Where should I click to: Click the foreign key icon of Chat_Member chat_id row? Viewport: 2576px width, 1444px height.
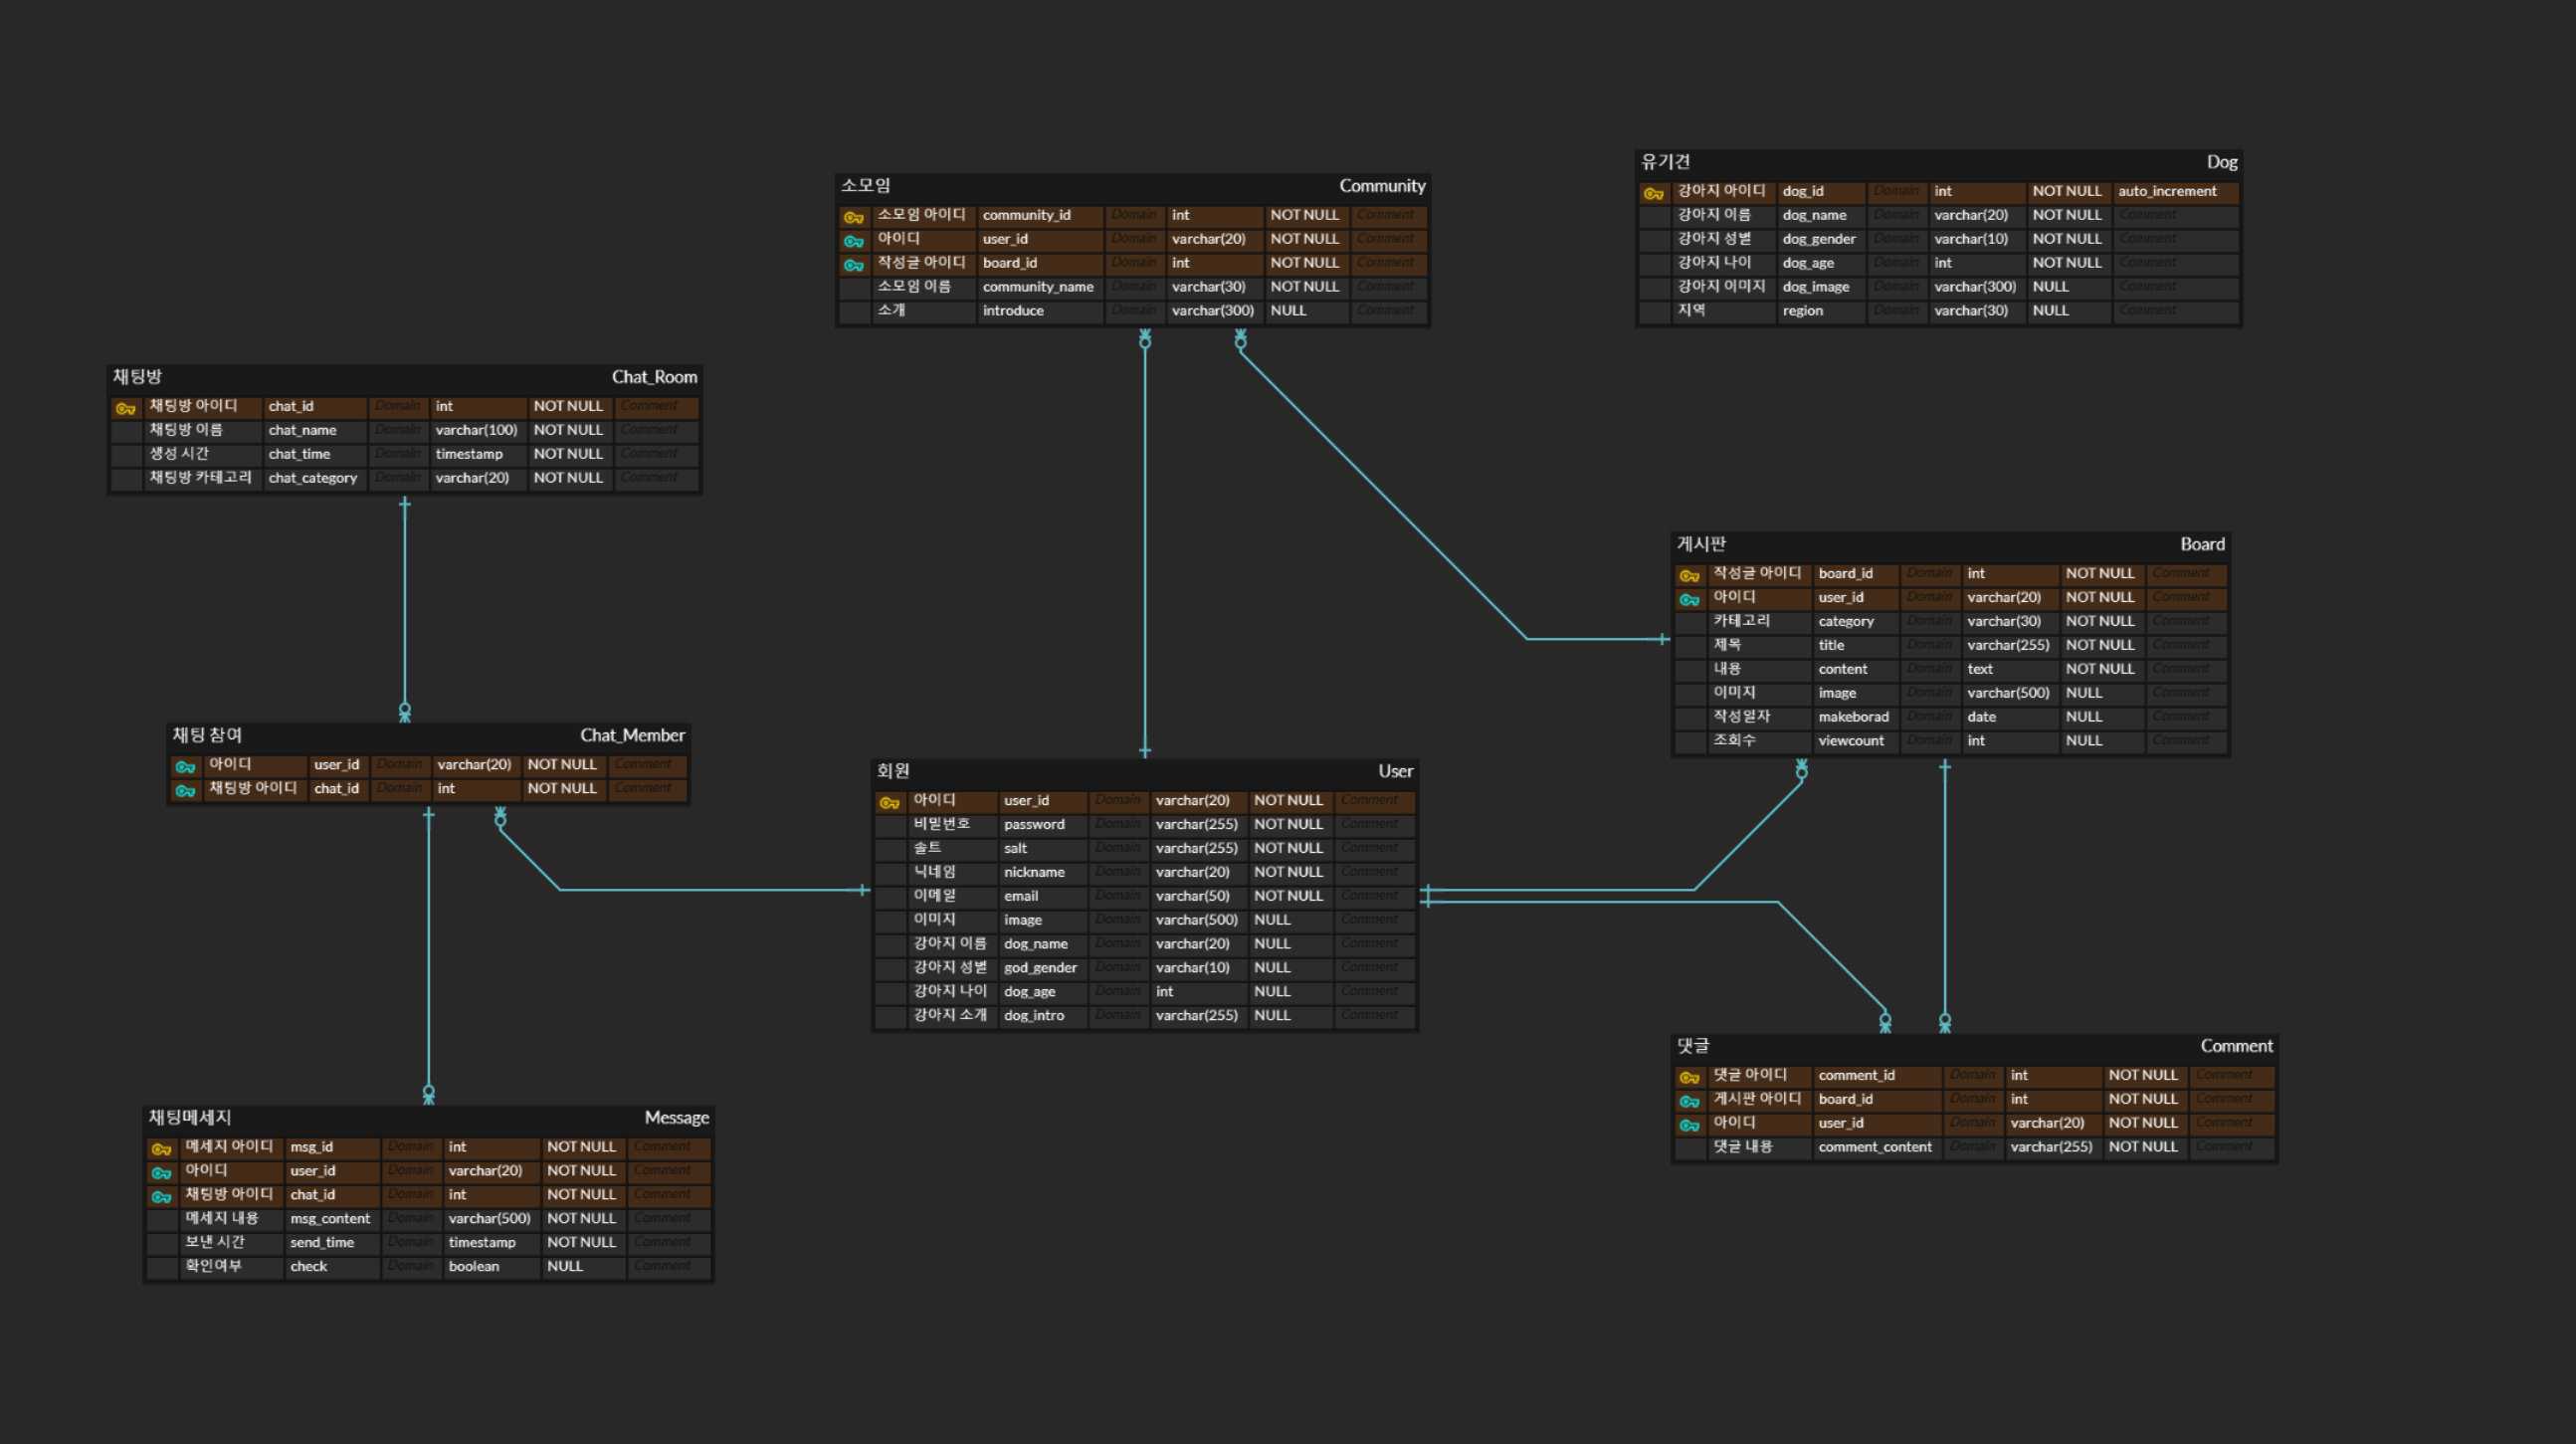(185, 791)
